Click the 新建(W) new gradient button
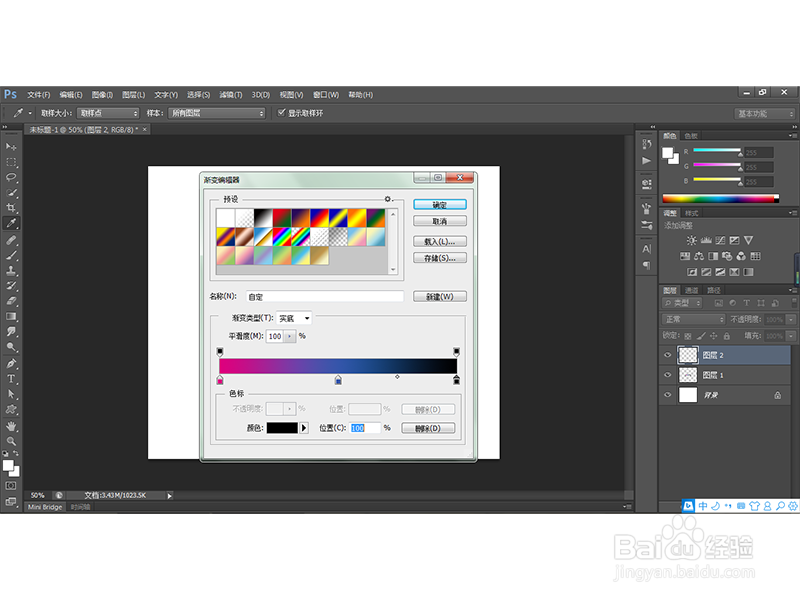This screenshot has width=800, height=600. (x=440, y=296)
